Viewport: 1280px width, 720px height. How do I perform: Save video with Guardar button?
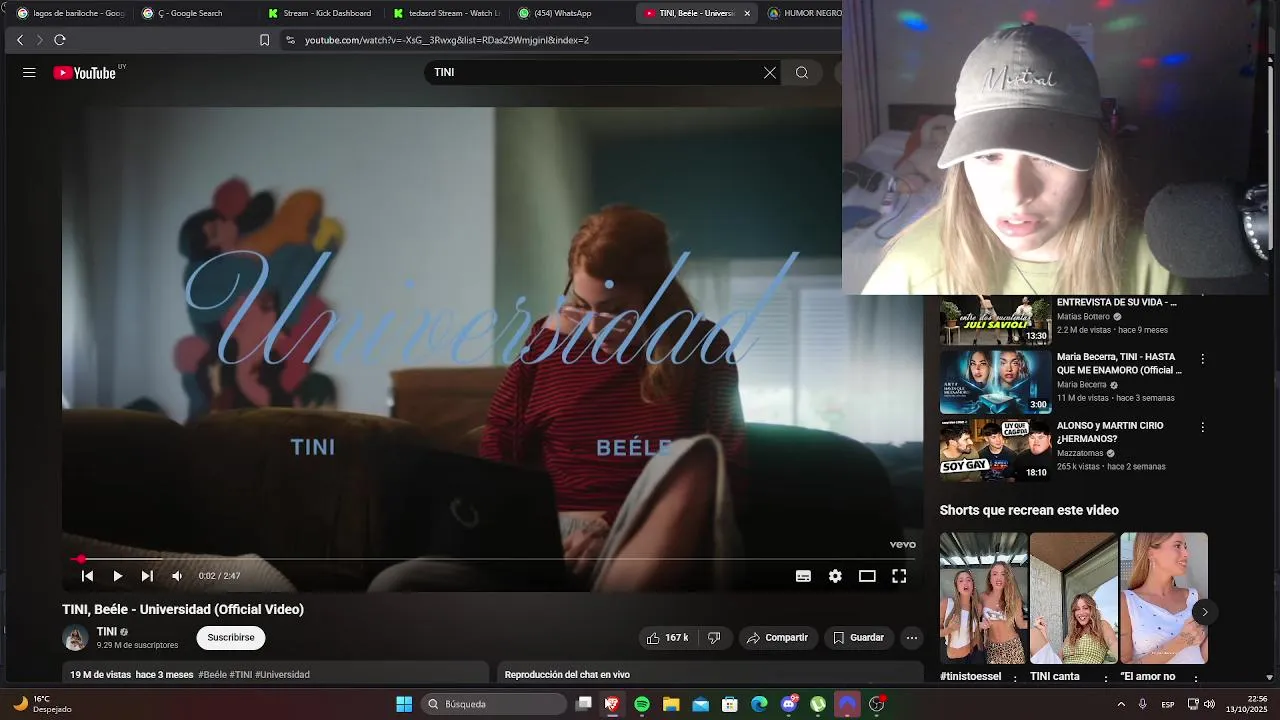(859, 638)
